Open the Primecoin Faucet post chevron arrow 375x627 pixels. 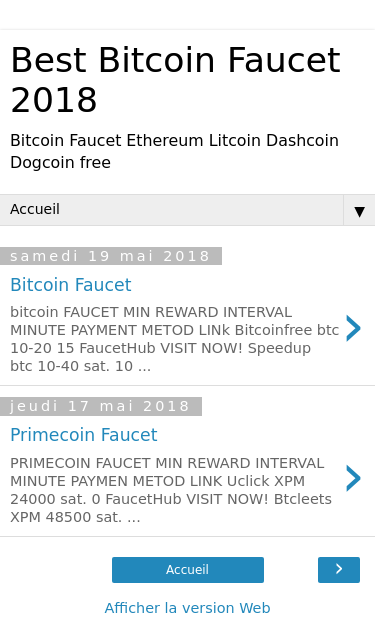pos(353,478)
